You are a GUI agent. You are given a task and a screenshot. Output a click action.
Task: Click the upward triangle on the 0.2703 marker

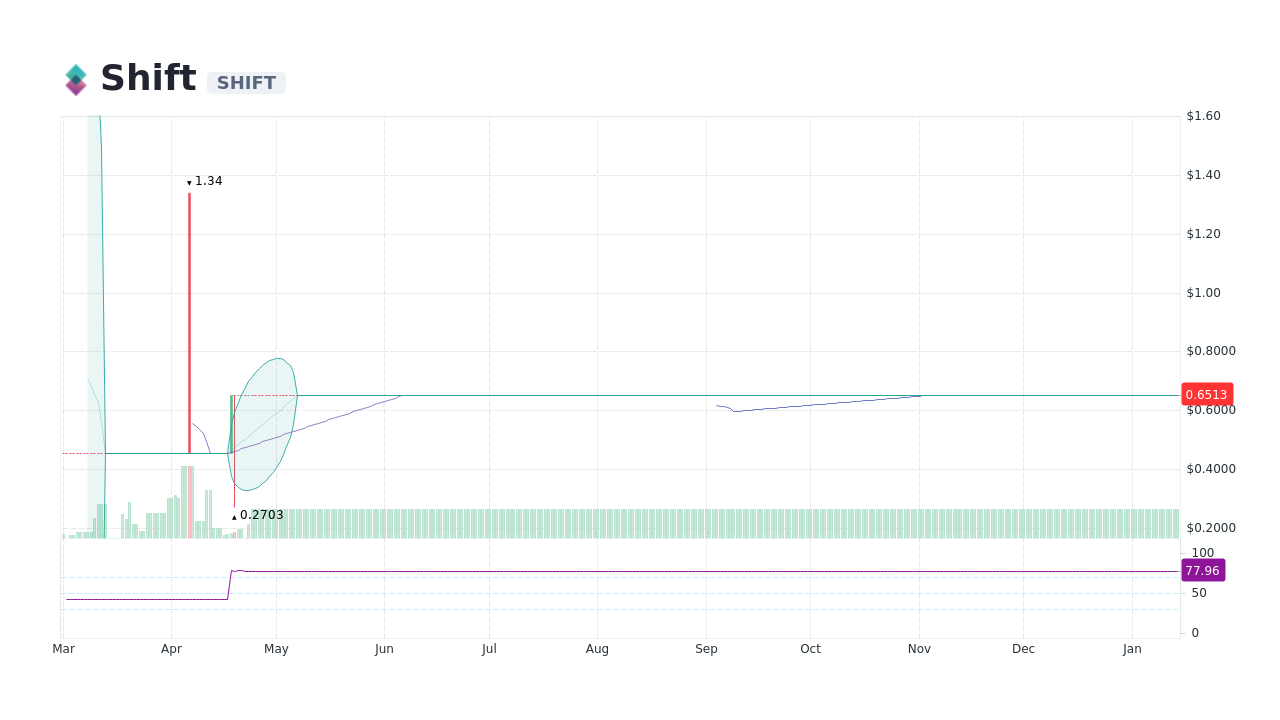pyautogui.click(x=234, y=516)
